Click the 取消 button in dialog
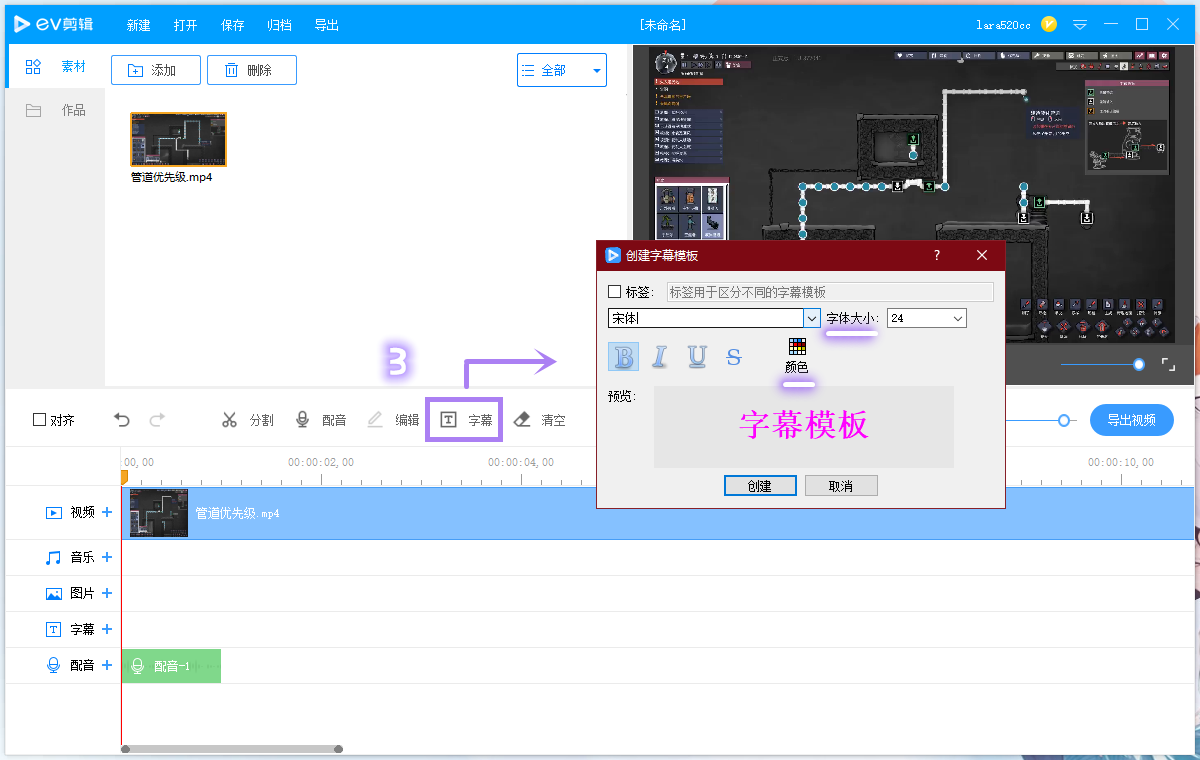The image size is (1200, 760). click(x=841, y=486)
